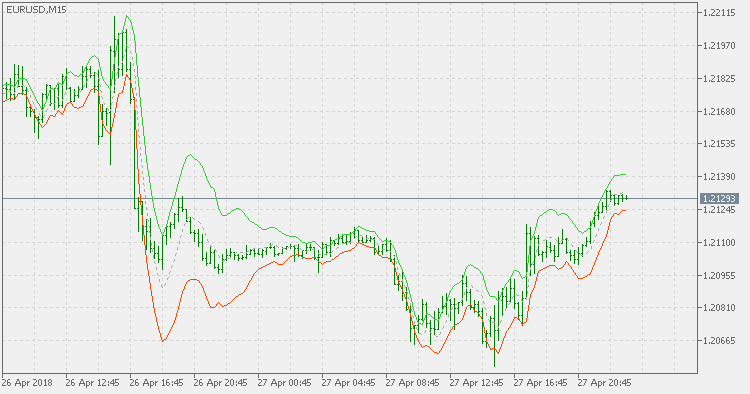Click the 27 Apr 00:45 time label
750x394 pixels.
click(285, 383)
